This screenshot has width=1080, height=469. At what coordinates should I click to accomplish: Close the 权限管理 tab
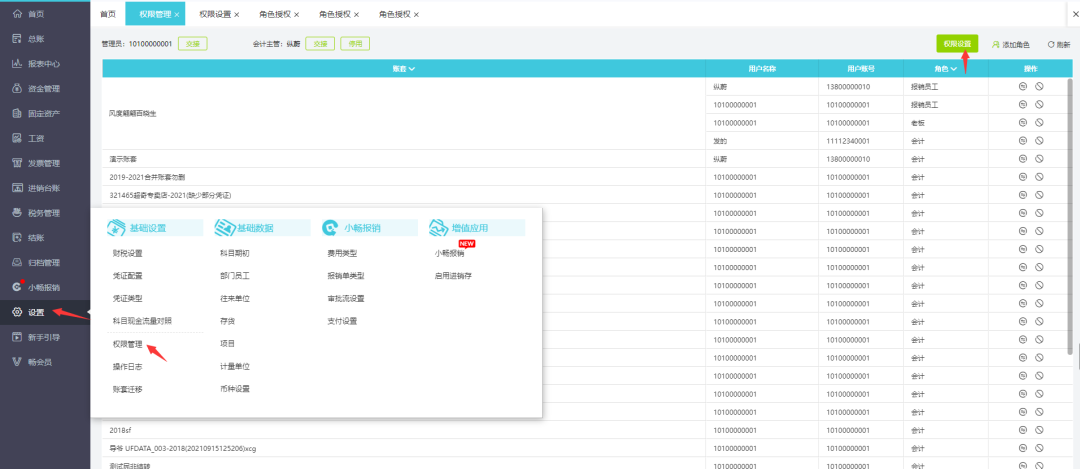(177, 15)
